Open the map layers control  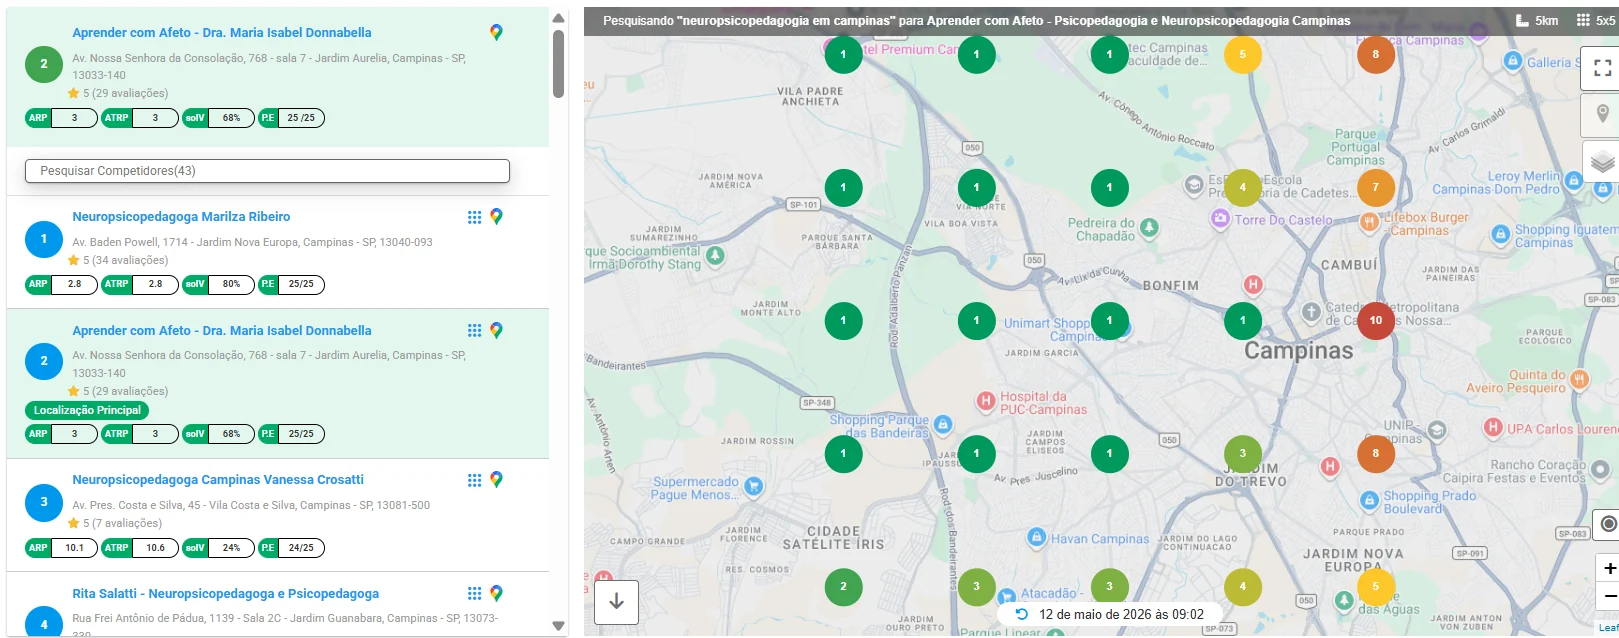[x=1602, y=162]
